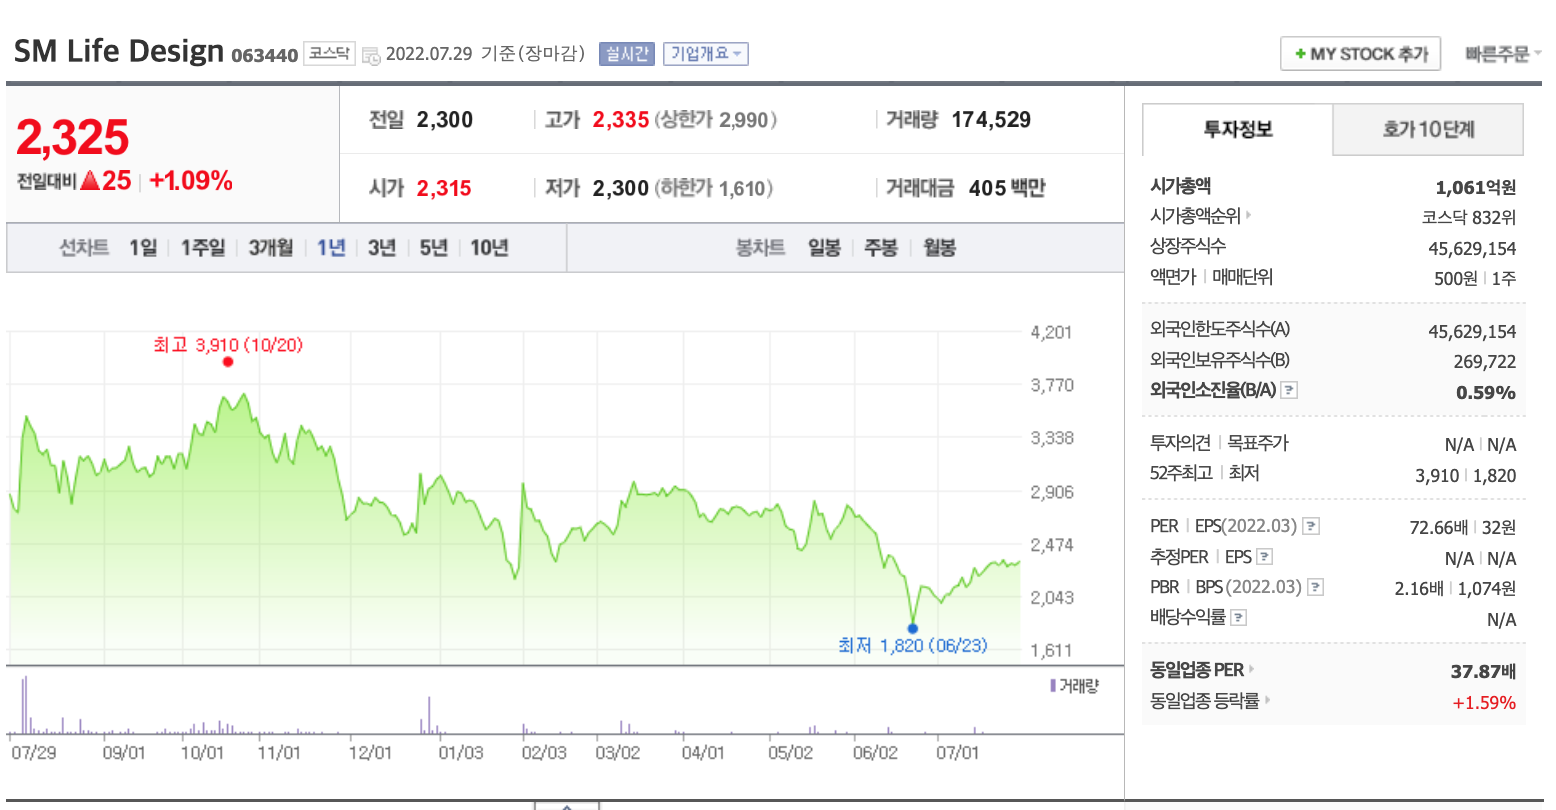Click the help icon next to 배당수익률
Image resolution: width=1556 pixels, height=810 pixels.
pyautogui.click(x=1238, y=618)
